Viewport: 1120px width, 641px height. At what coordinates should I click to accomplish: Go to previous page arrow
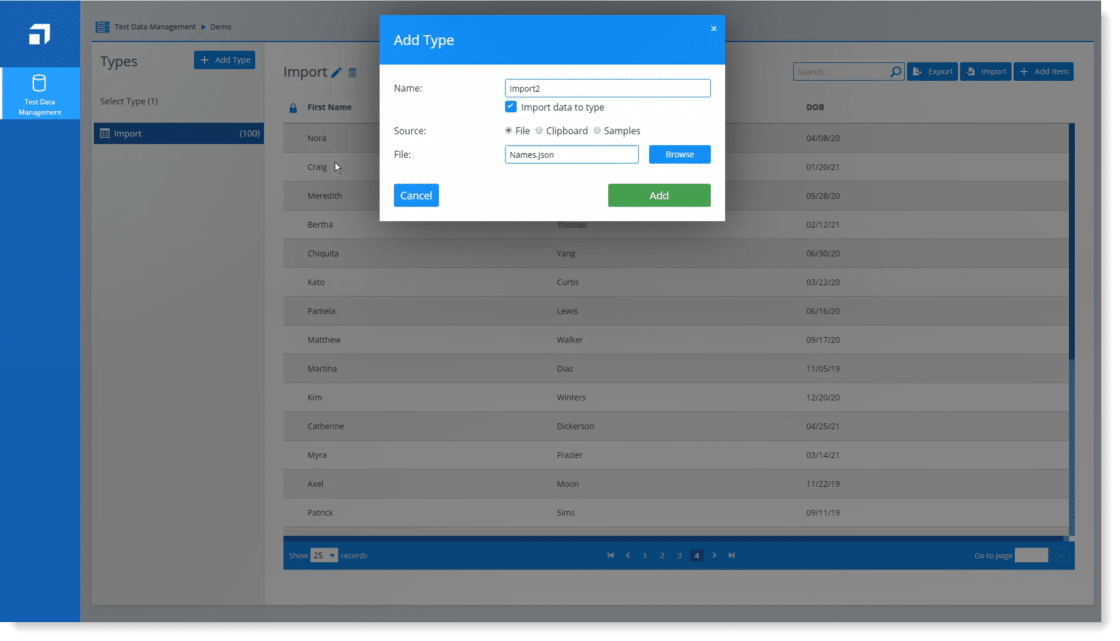pos(628,555)
